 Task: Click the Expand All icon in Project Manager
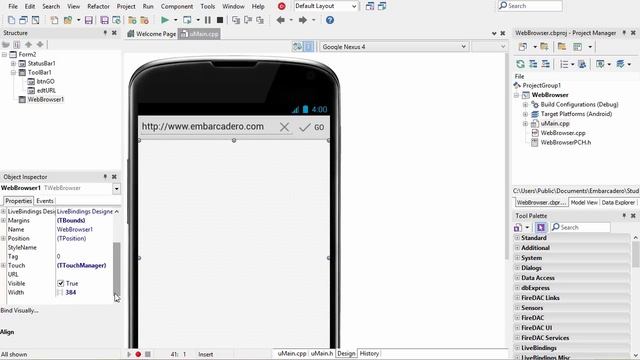[533, 64]
